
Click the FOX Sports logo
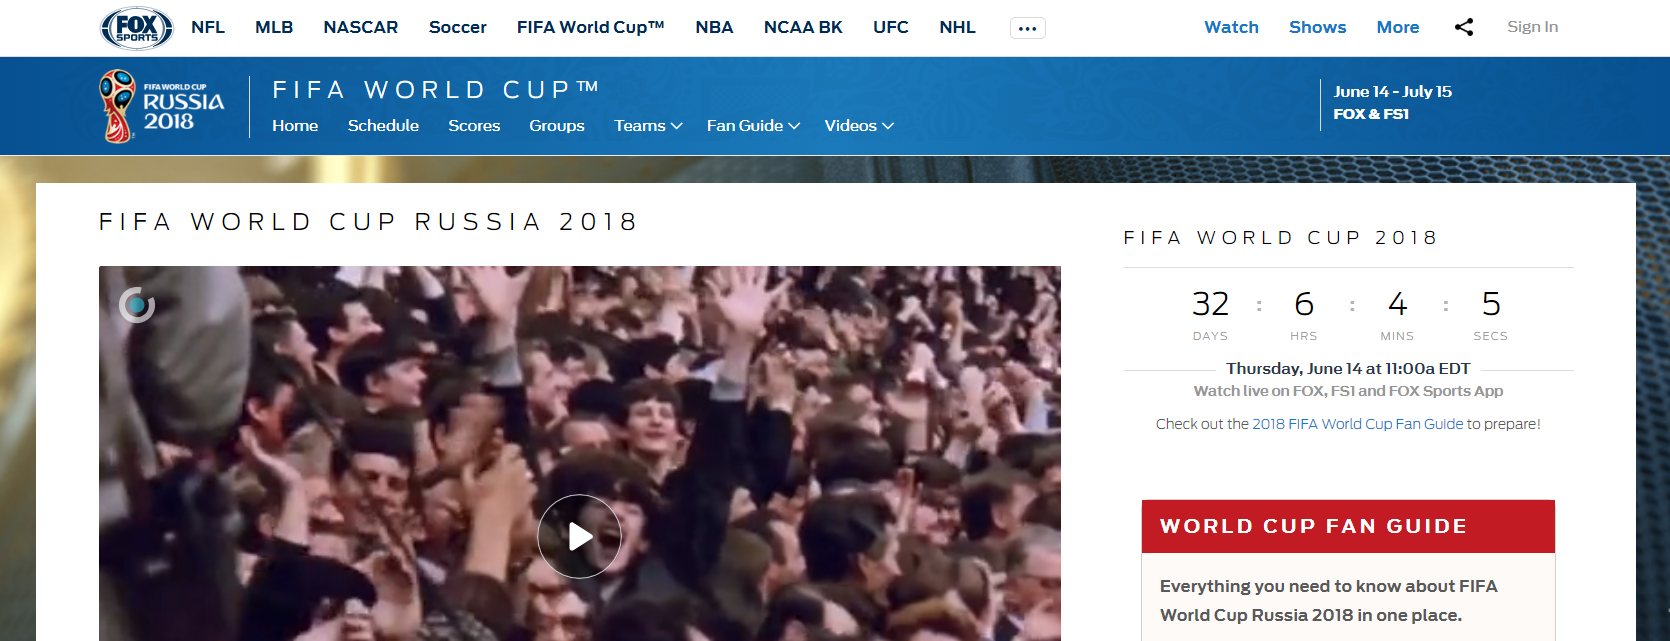click(x=137, y=27)
